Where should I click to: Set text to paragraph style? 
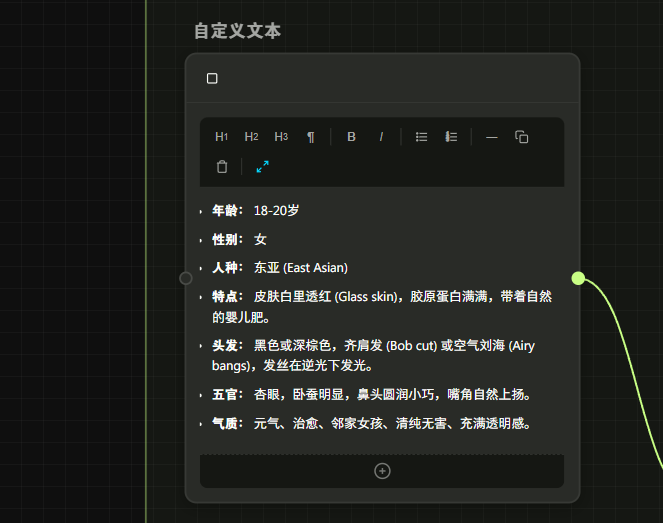pyautogui.click(x=311, y=137)
